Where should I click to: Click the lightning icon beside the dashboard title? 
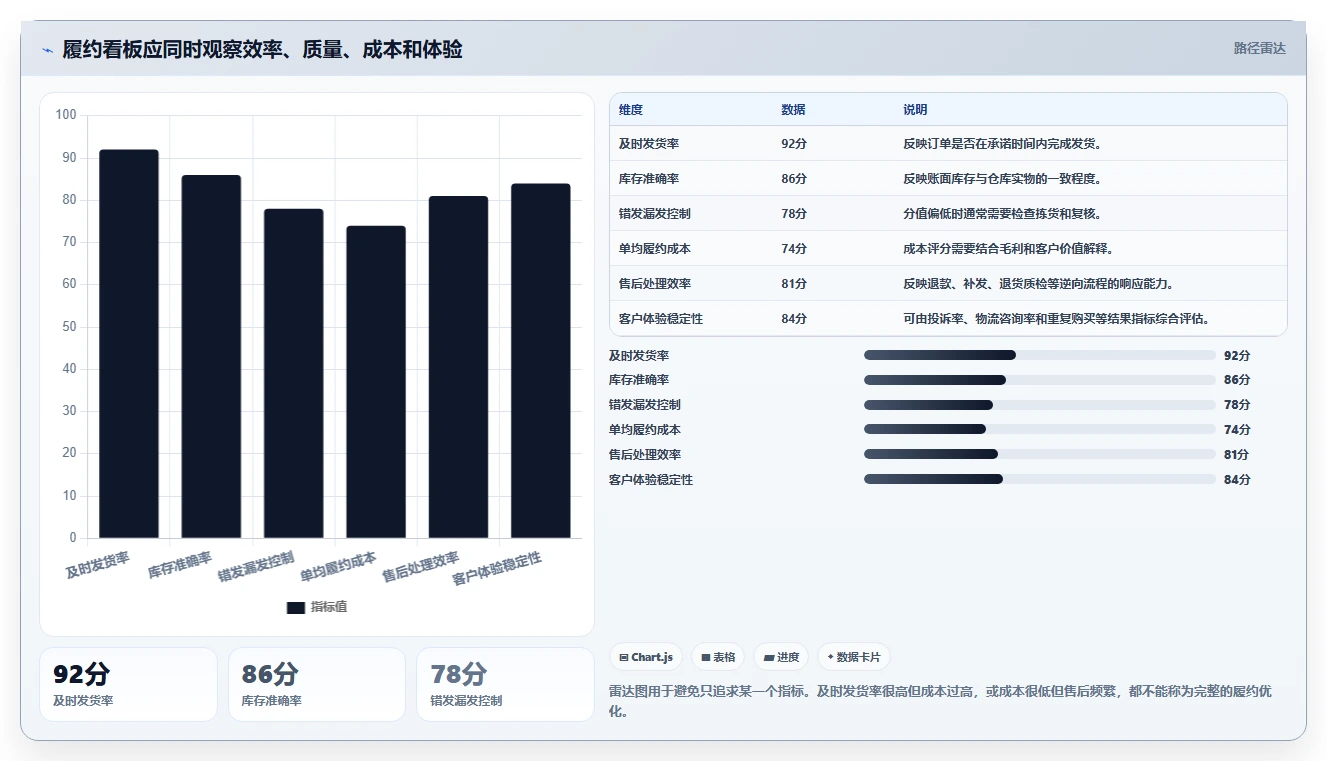pos(48,50)
